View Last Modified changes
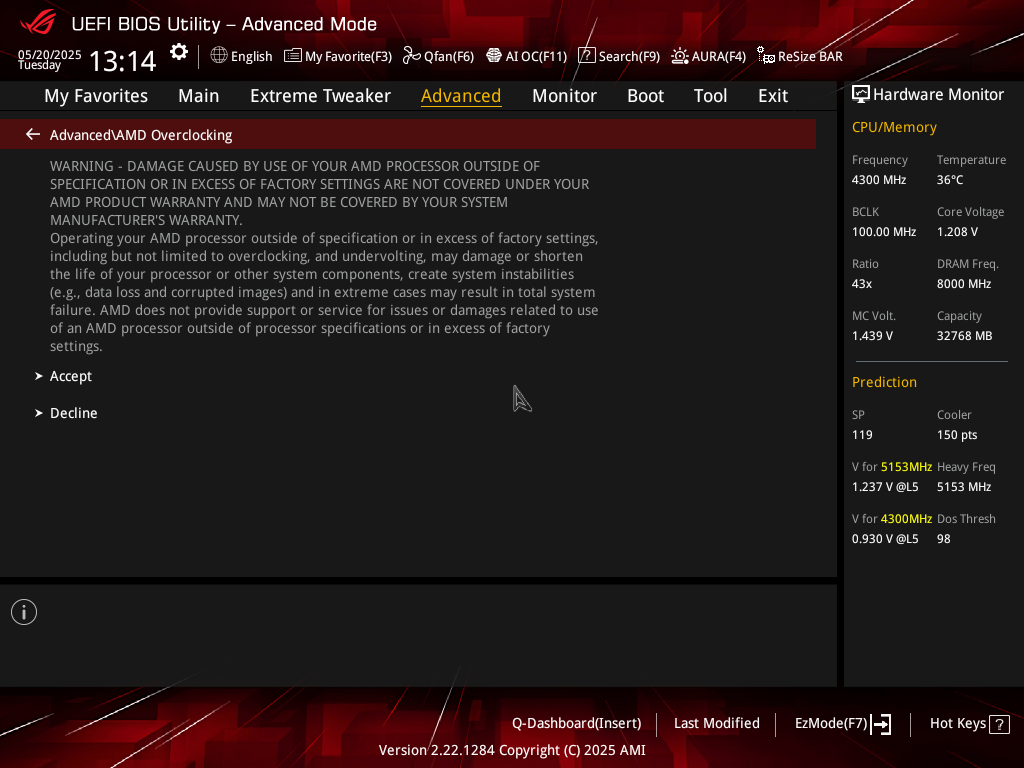Screen dimensions: 1024x768 tap(716, 724)
